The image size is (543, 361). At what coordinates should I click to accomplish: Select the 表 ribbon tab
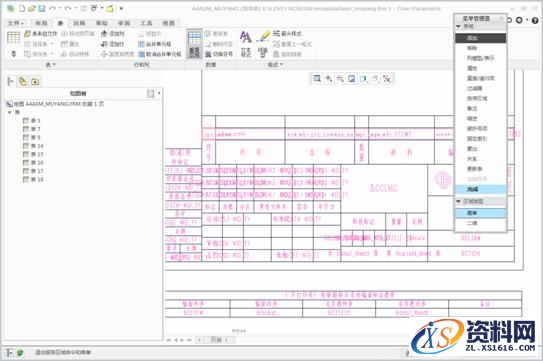60,23
